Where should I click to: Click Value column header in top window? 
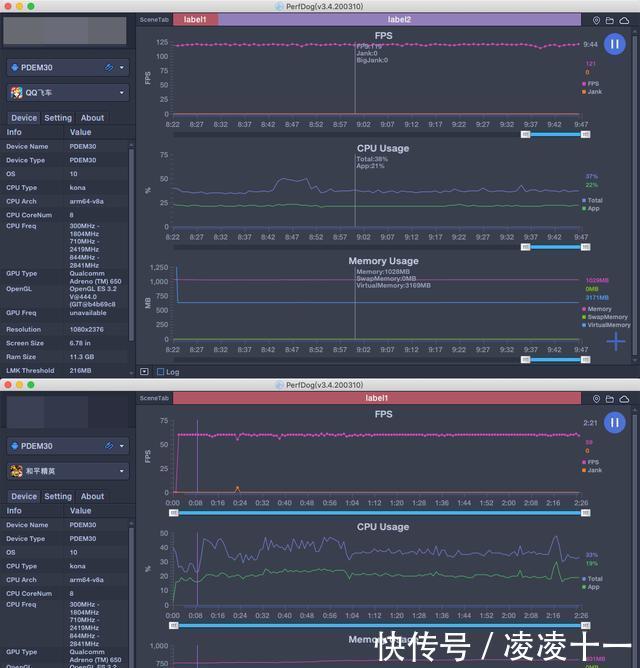[x=81, y=132]
